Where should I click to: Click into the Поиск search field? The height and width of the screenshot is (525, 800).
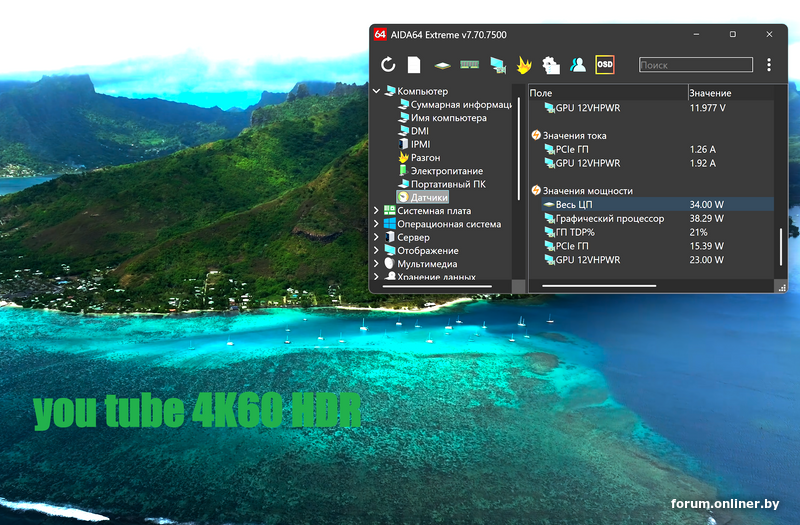pos(696,65)
